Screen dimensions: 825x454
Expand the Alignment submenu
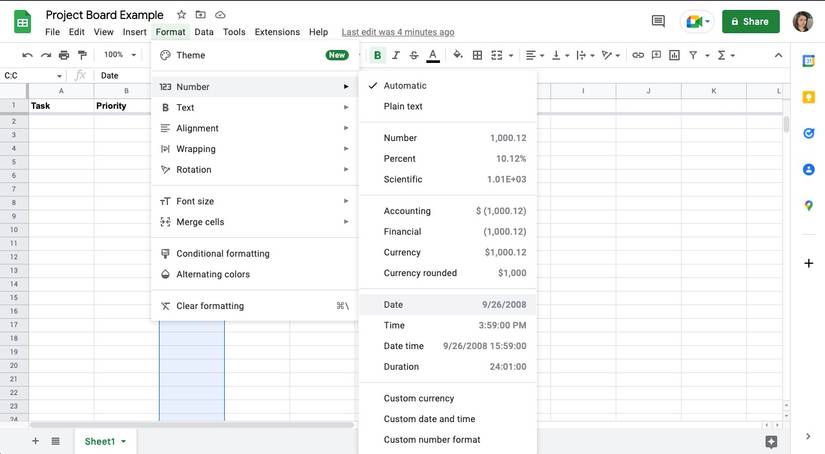click(x=255, y=128)
